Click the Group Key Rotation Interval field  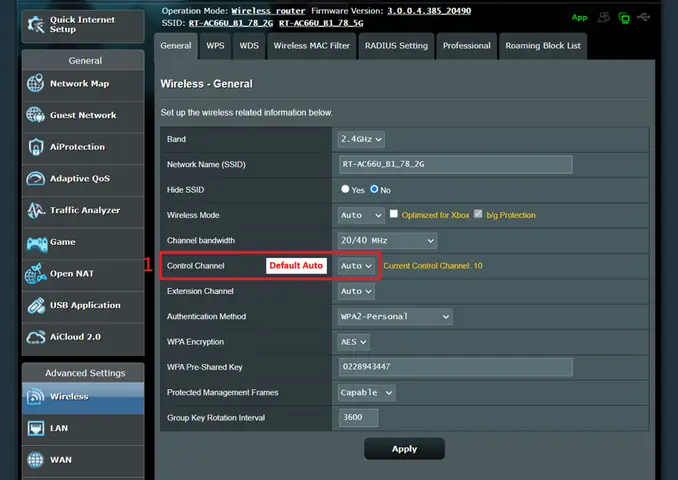pyautogui.click(x=358, y=417)
